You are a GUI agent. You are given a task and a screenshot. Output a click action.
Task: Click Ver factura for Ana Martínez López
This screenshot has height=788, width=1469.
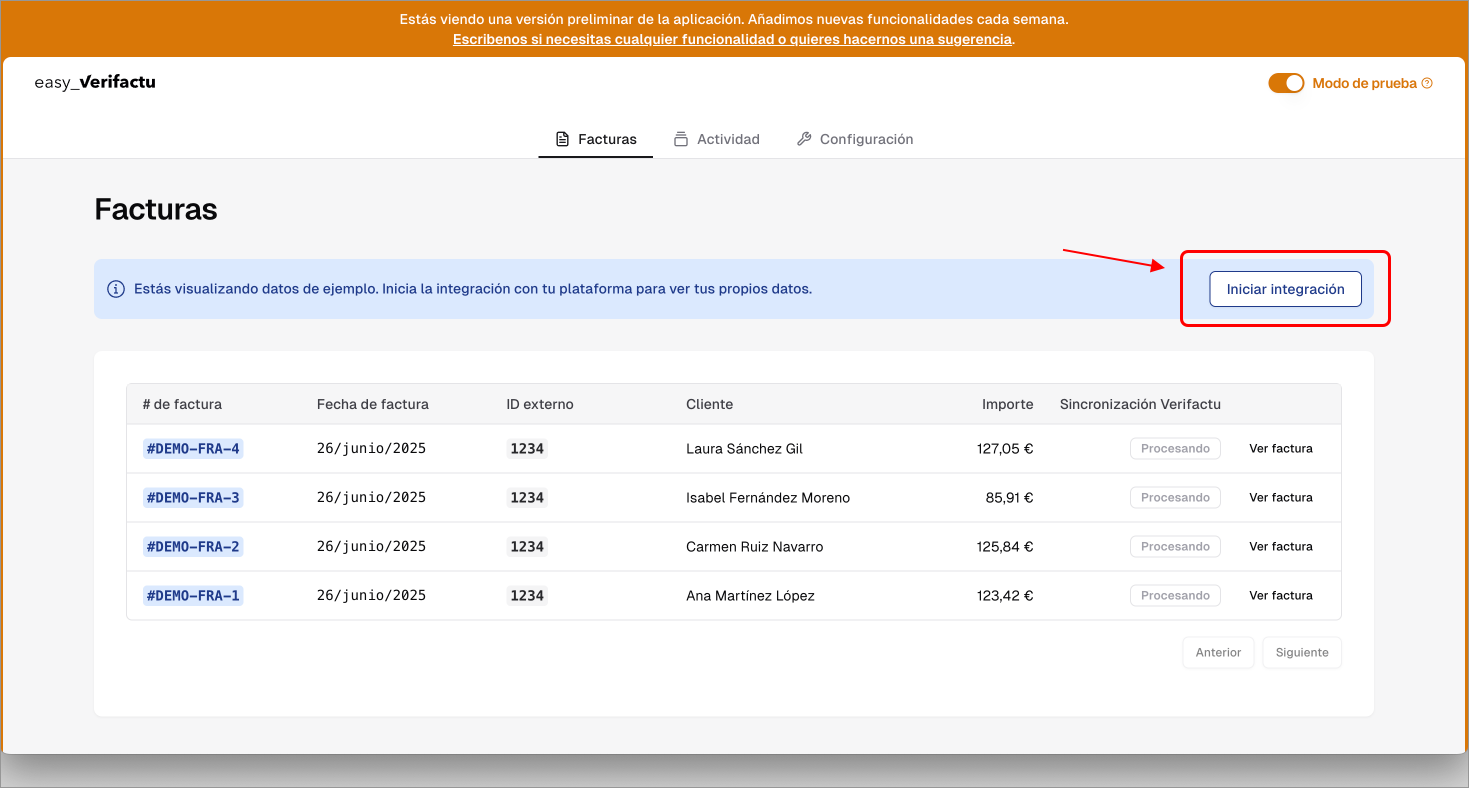(x=1281, y=595)
